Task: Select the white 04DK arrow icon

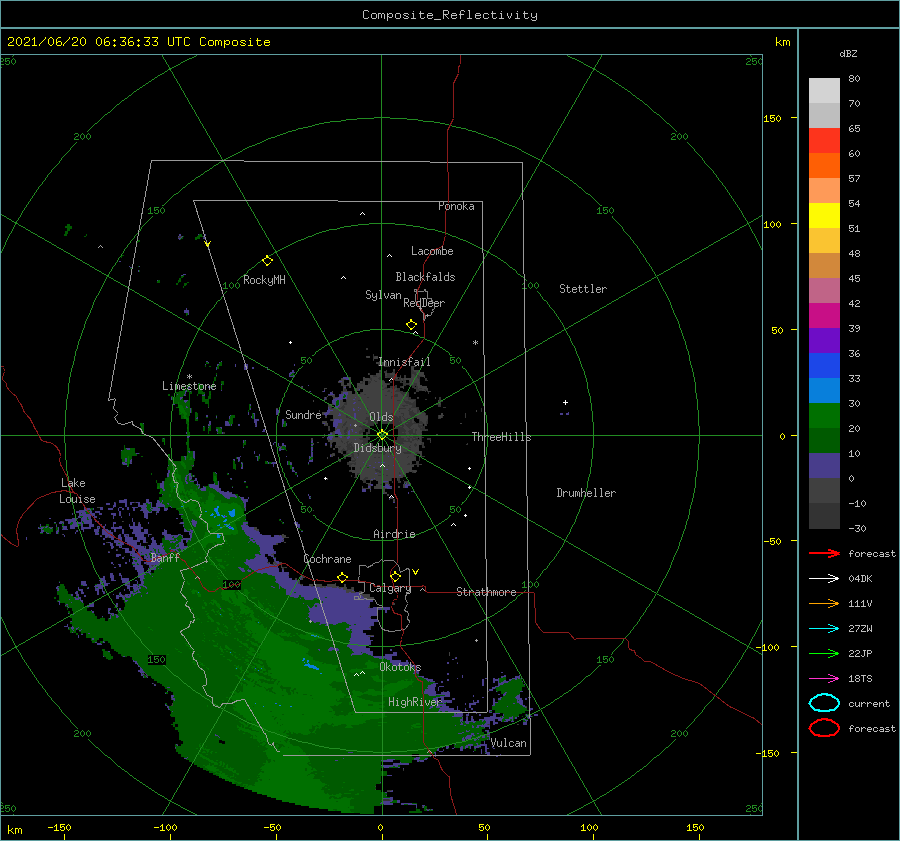Action: 824,578
